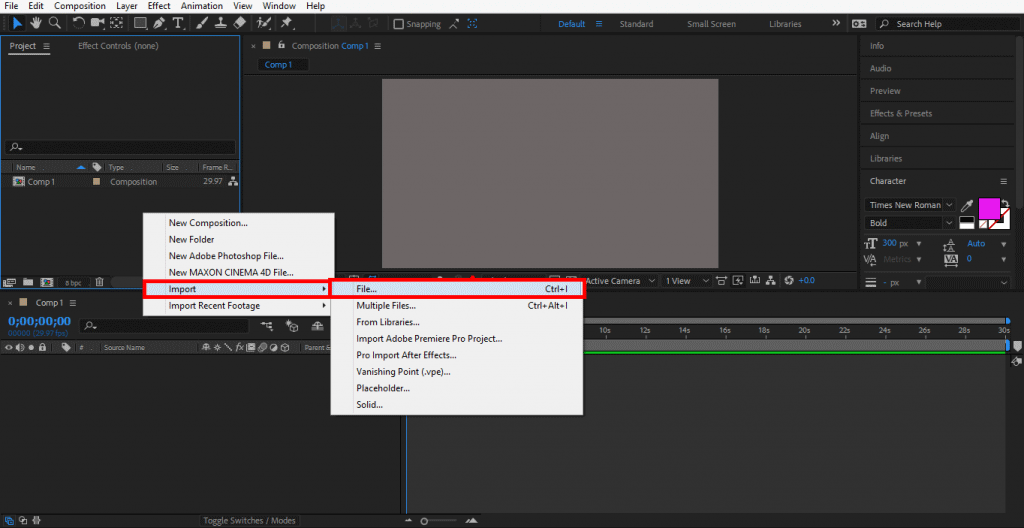Select the Puppet Pin tool
Screen dimensions: 1024x528
pos(286,24)
